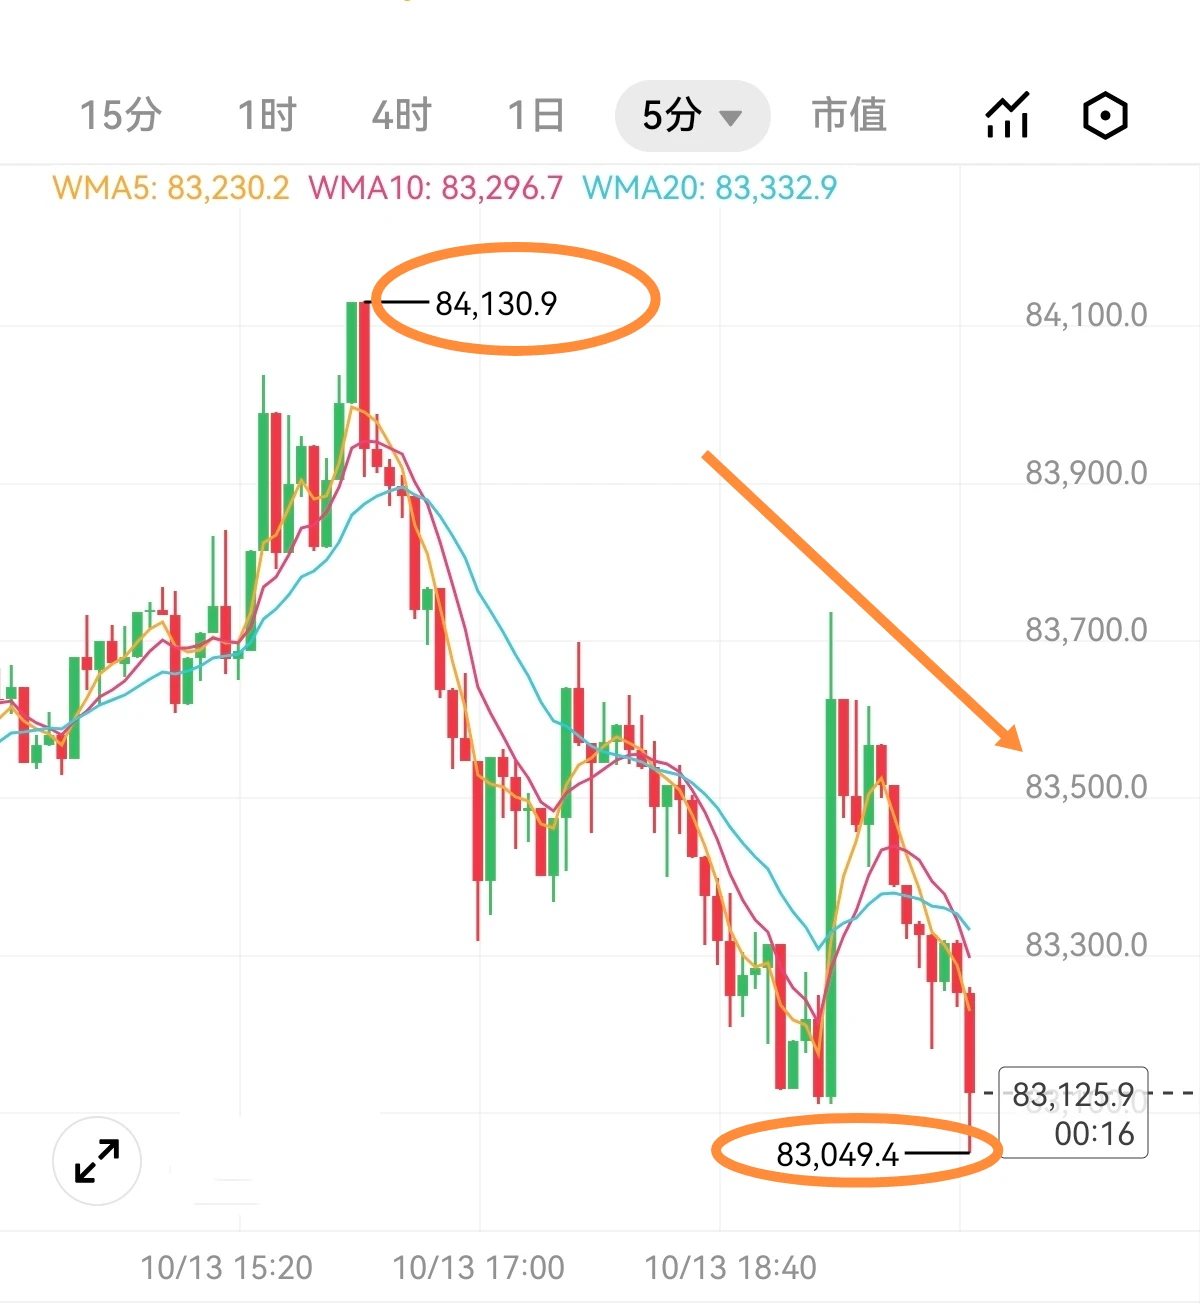This screenshot has height=1314, width=1200.
Task: Expand chart to fullscreen with arrows icon
Action: [97, 1161]
